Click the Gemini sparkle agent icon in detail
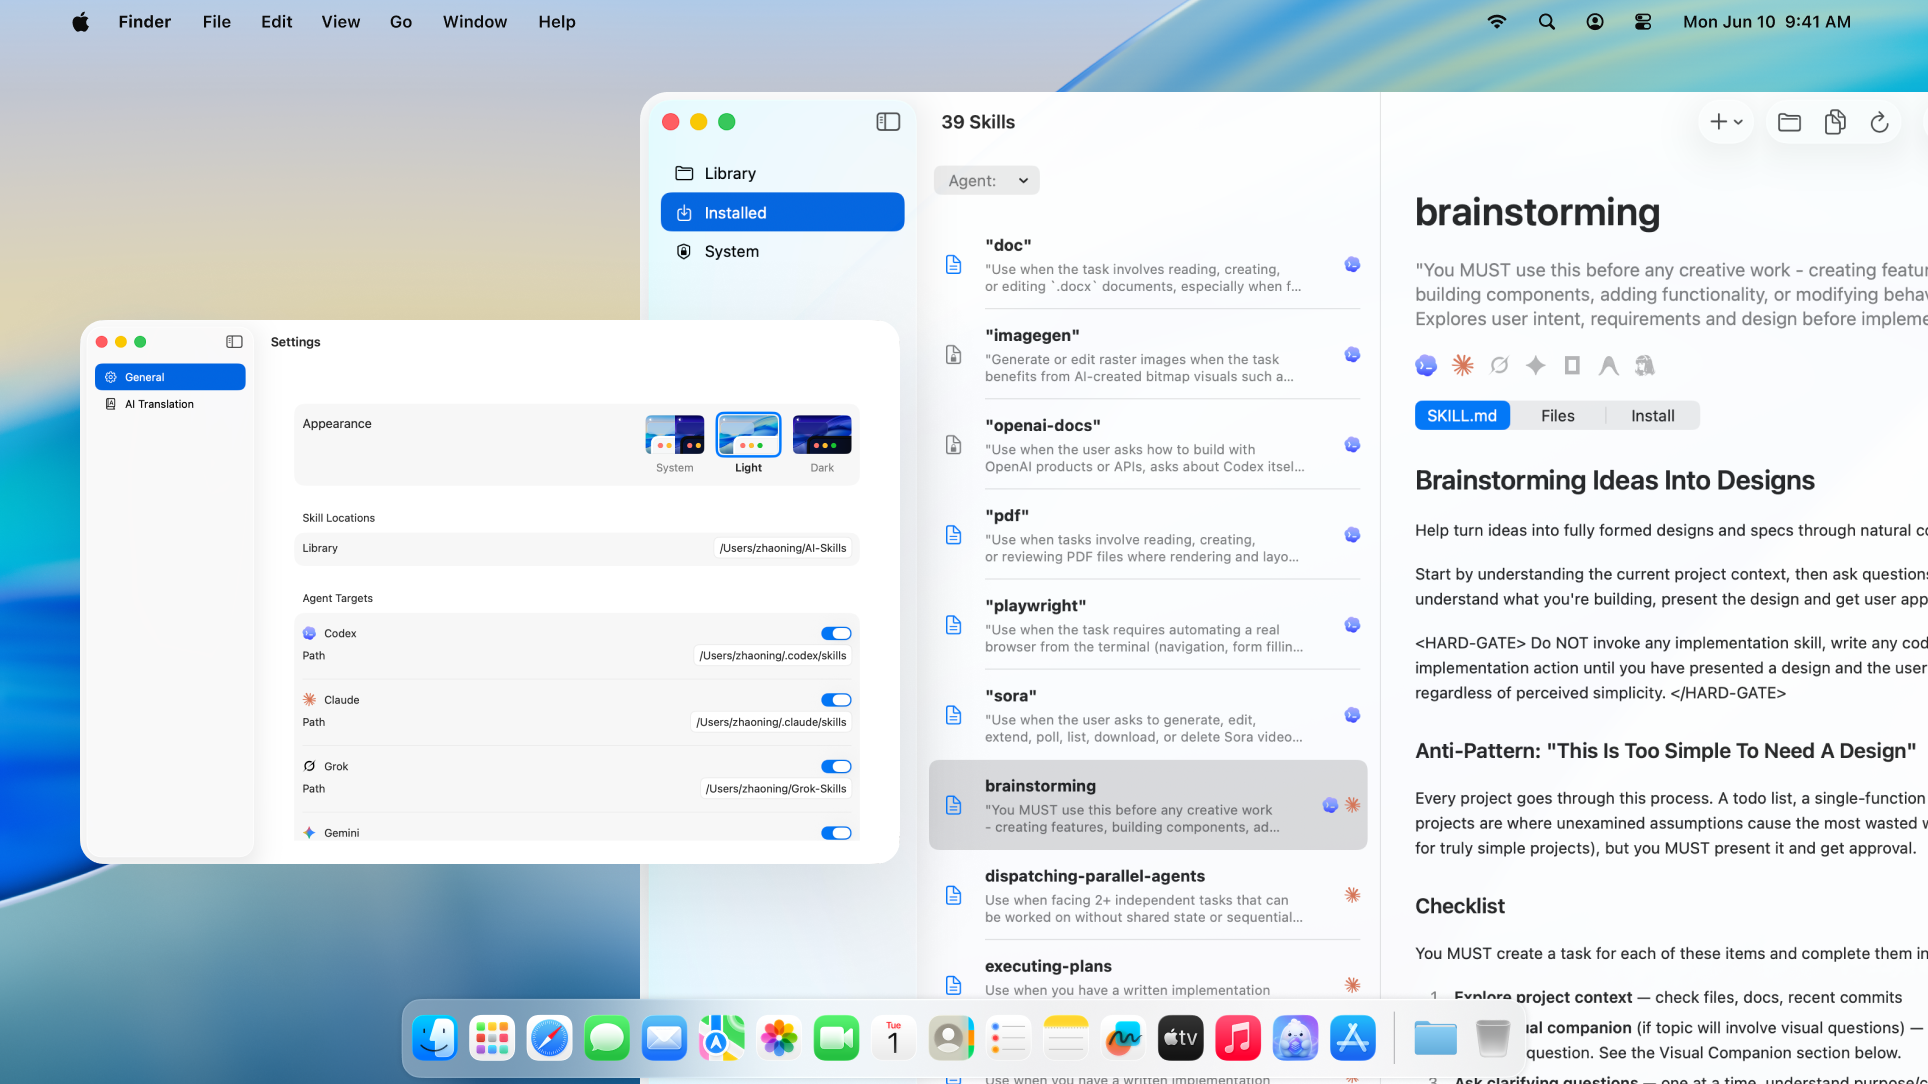The width and height of the screenshot is (1928, 1084). 1536,365
